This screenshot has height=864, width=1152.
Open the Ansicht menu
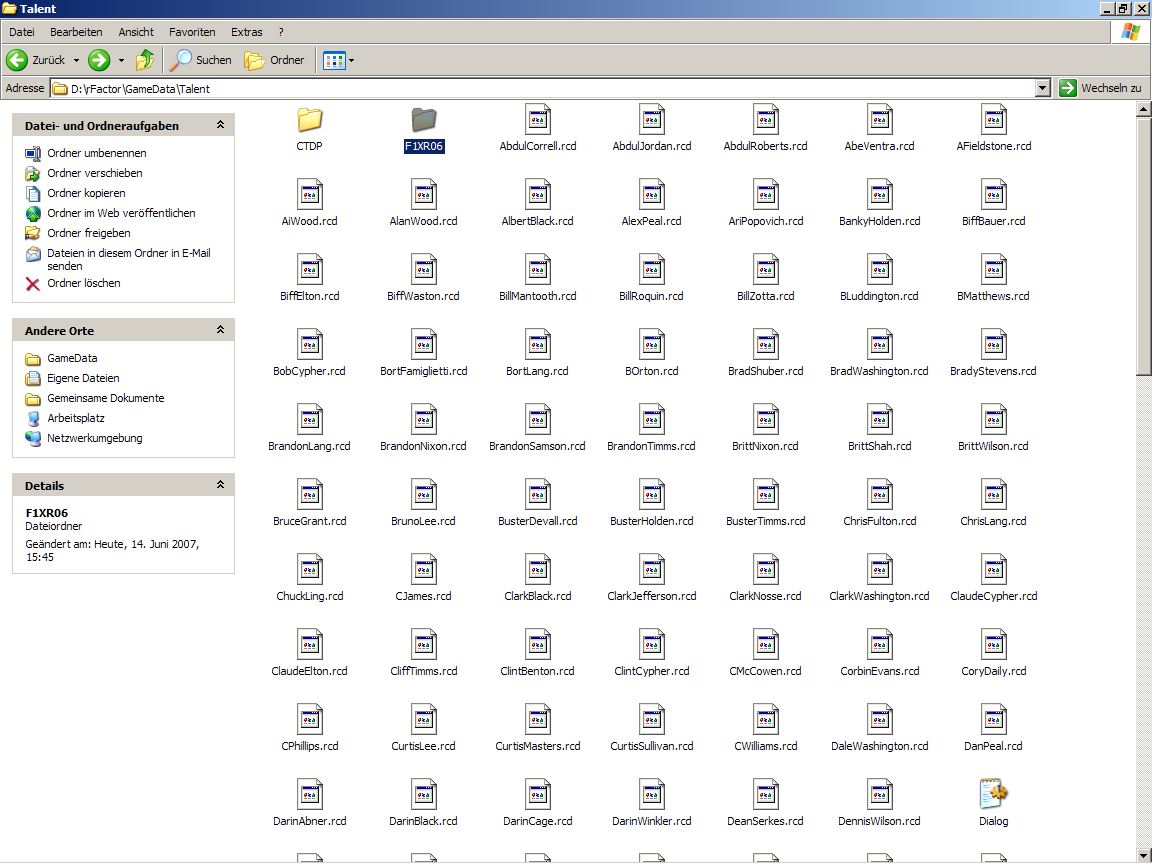[x=136, y=32]
